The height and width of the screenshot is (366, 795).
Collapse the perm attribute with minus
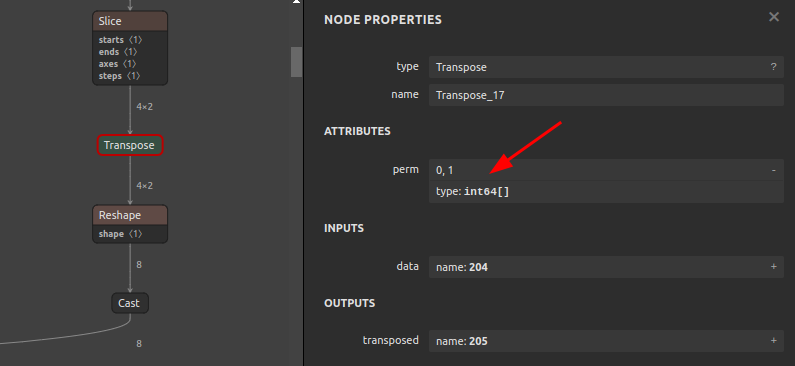[774, 170]
